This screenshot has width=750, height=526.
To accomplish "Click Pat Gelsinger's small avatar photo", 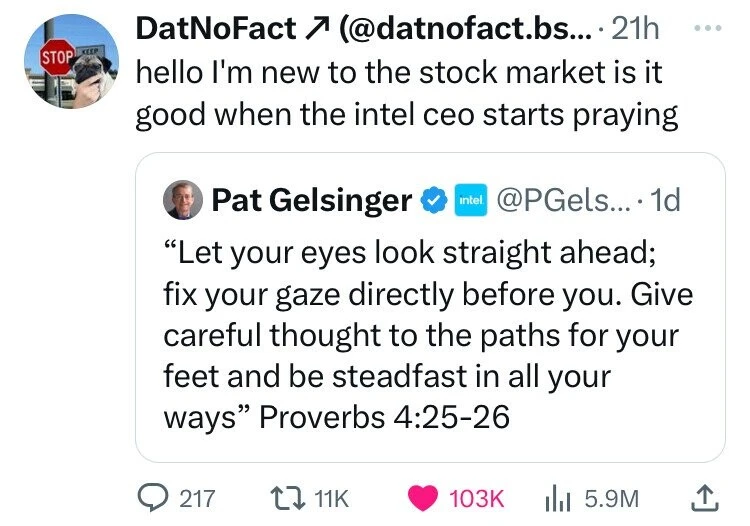I will [x=184, y=201].
